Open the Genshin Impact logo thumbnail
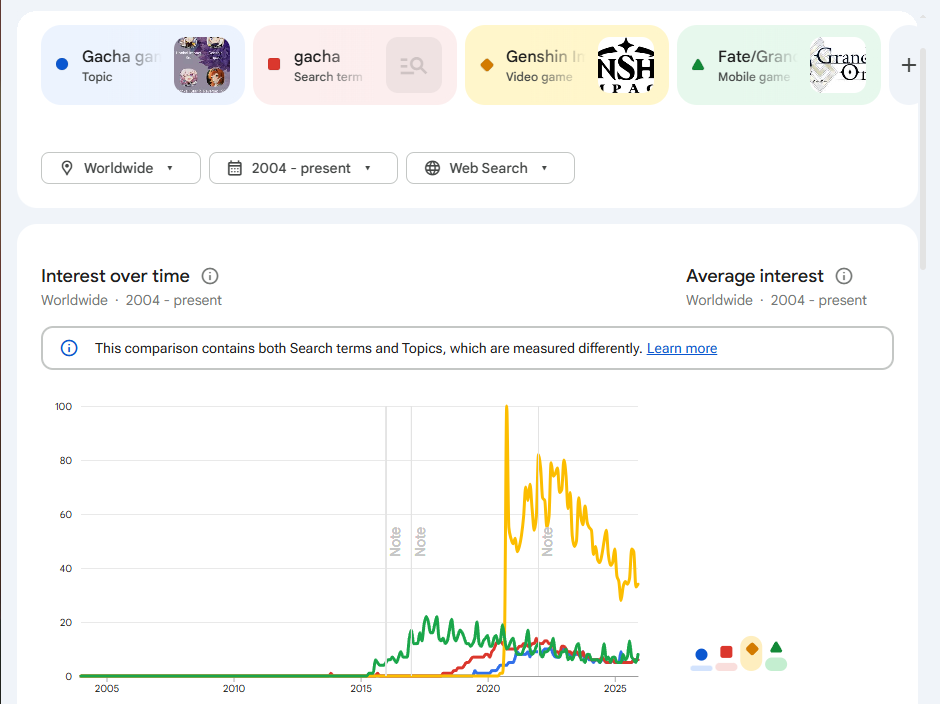 [626, 65]
